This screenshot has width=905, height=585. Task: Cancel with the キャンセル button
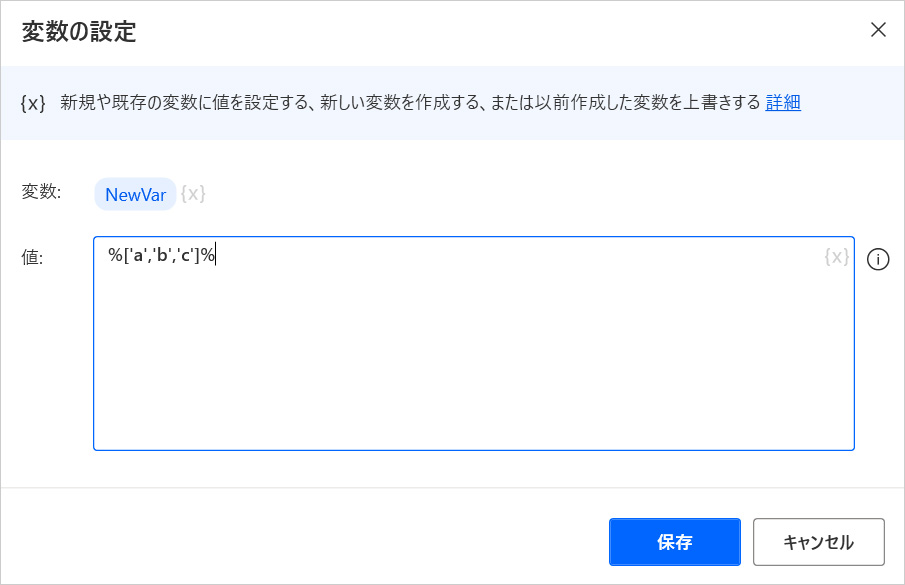818,542
